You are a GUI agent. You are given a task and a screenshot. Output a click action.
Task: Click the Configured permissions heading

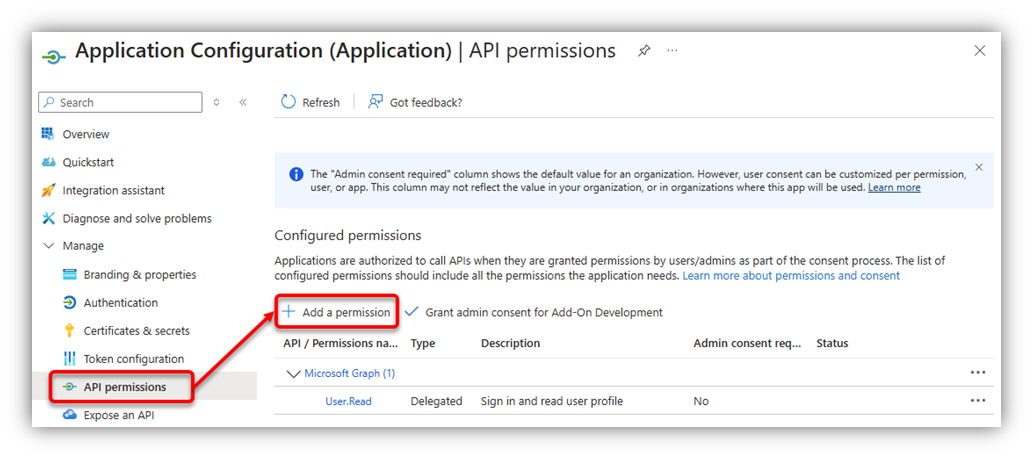click(x=347, y=235)
